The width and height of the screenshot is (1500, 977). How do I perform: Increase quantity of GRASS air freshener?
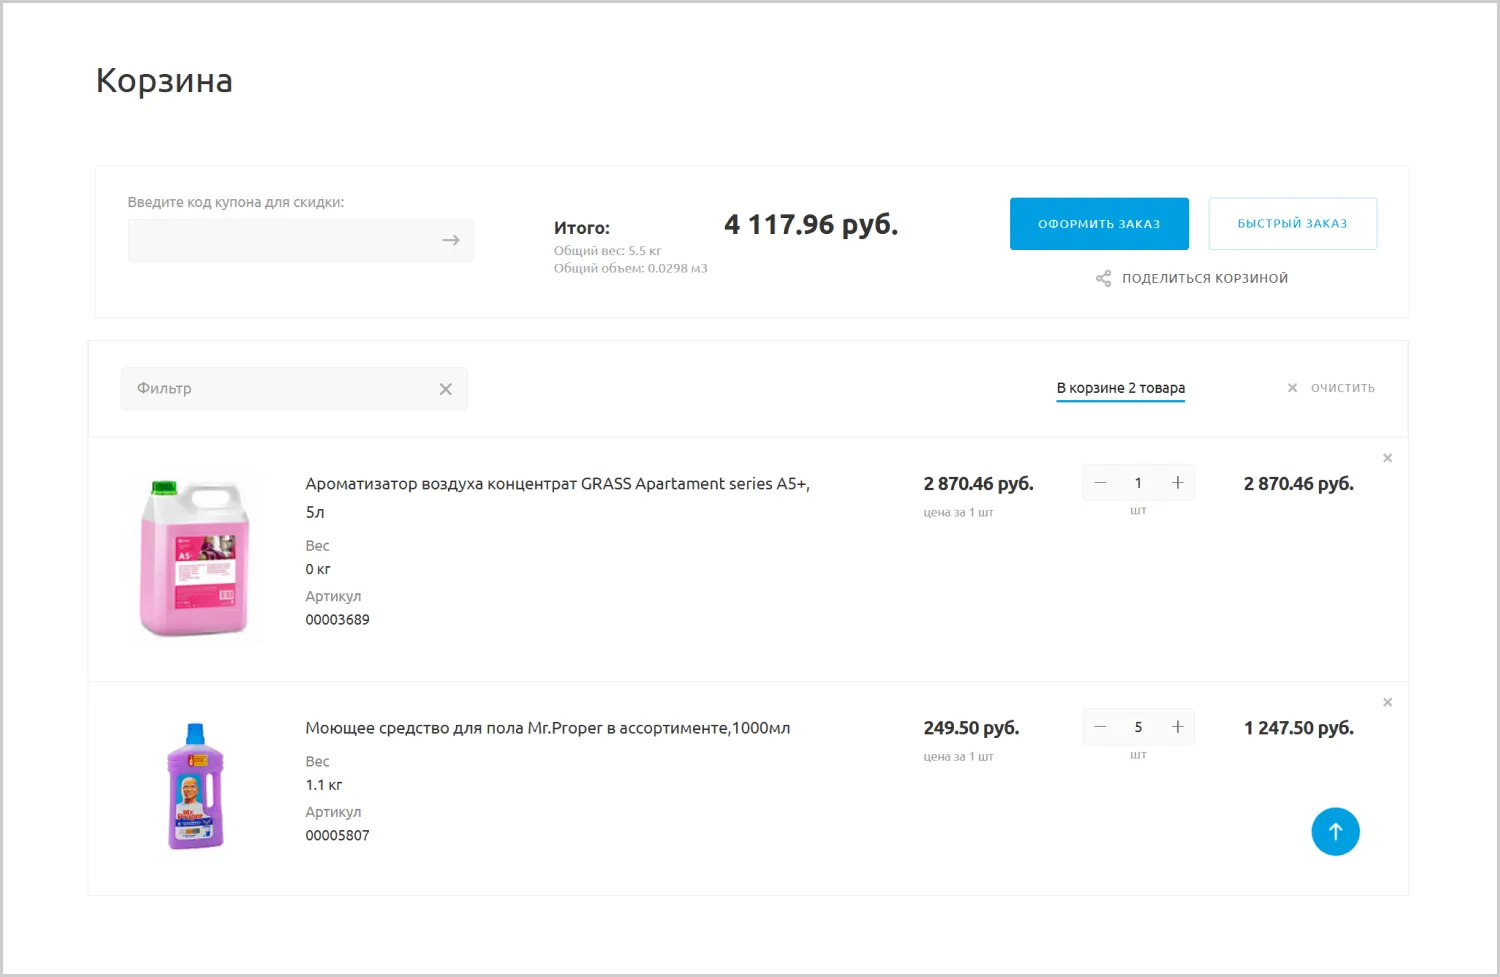[1177, 483]
